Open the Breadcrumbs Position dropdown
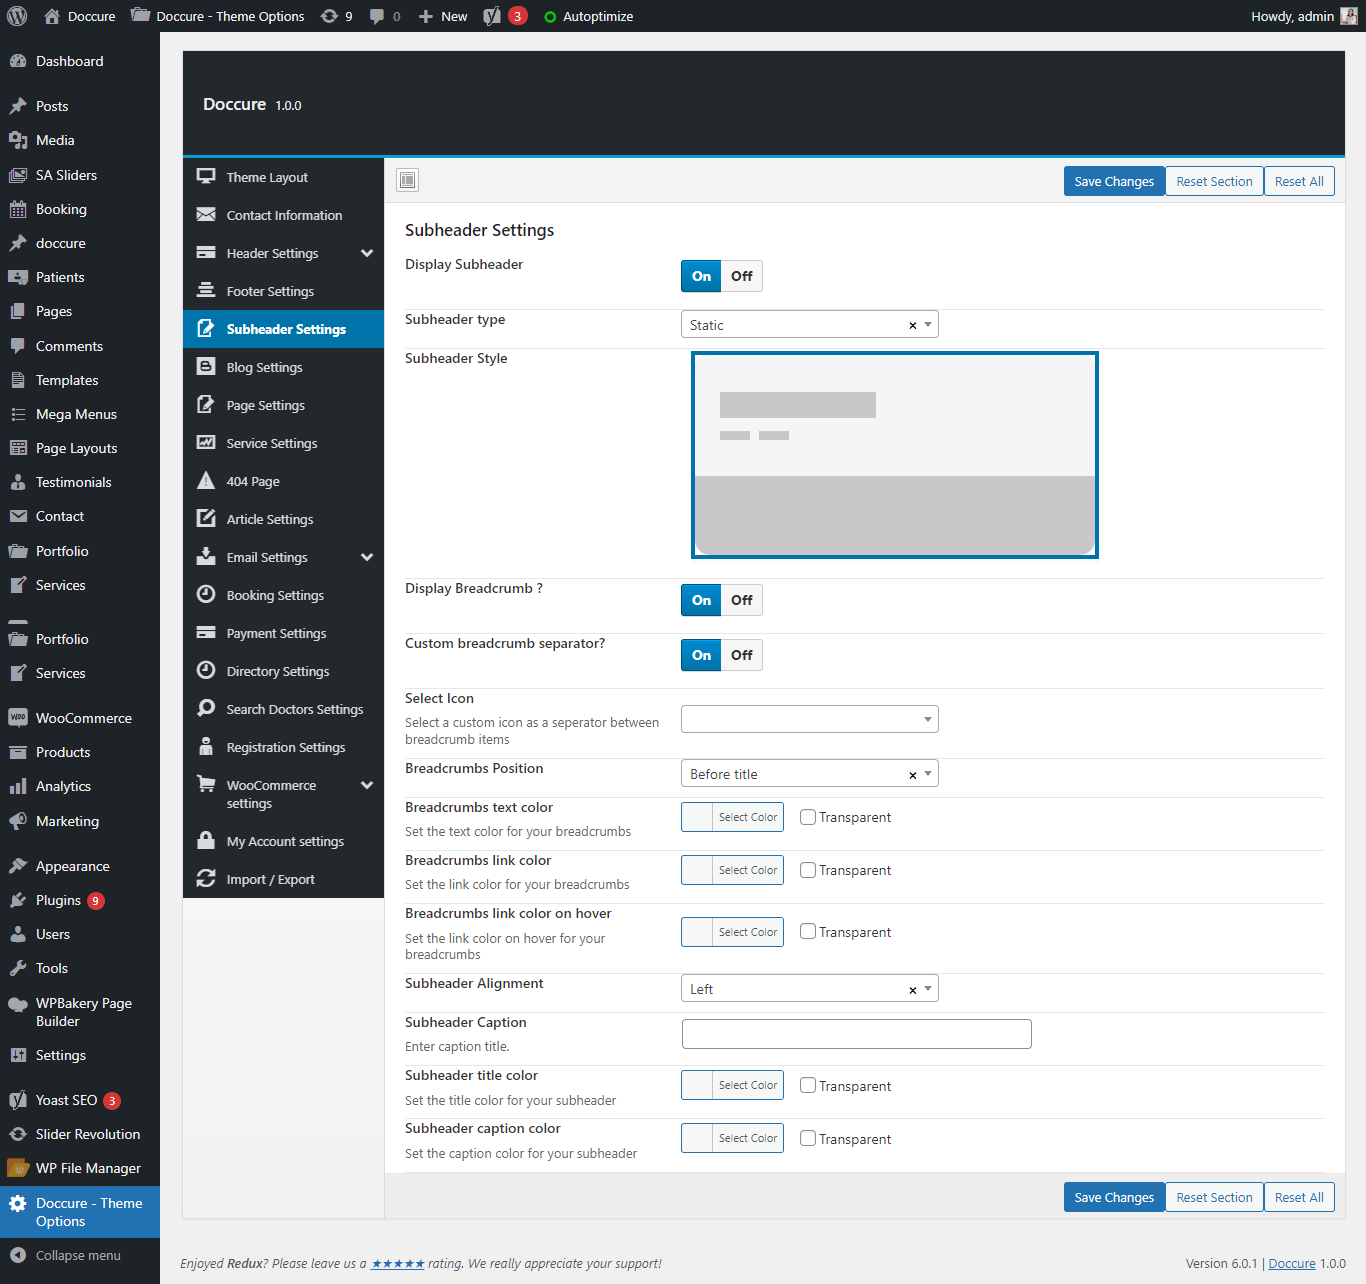Viewport: 1366px width, 1284px height. coord(809,774)
